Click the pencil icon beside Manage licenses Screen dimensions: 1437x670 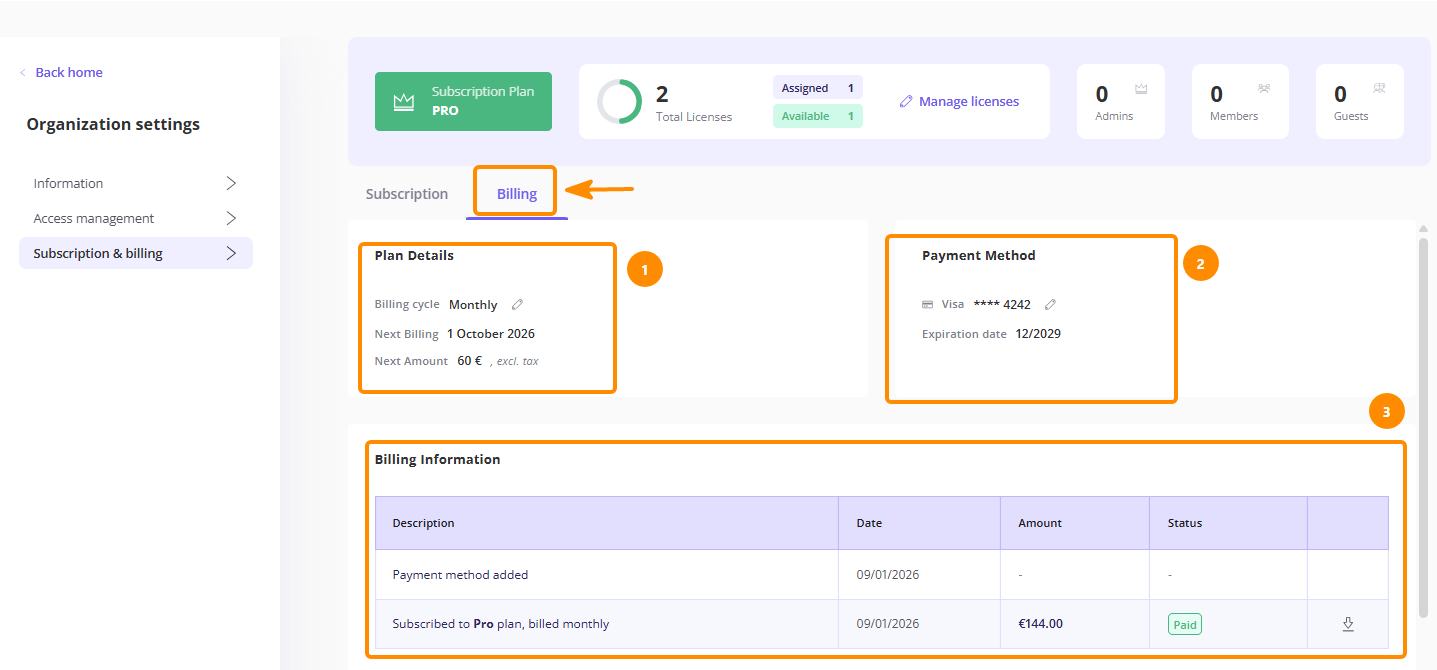(x=906, y=102)
